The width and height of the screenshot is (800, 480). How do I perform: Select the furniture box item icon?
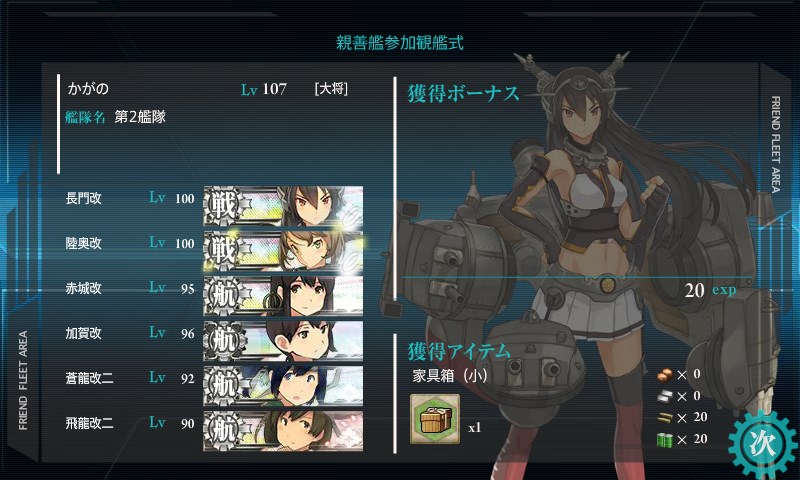click(x=435, y=419)
